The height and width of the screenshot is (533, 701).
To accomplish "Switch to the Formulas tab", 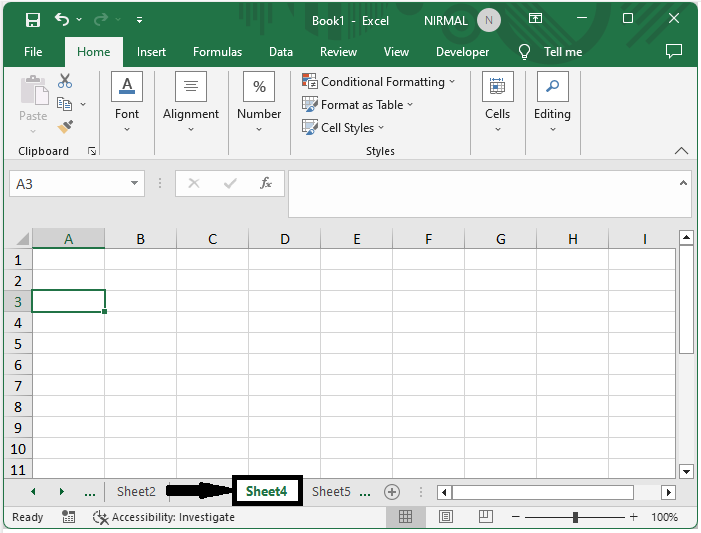I will [217, 52].
